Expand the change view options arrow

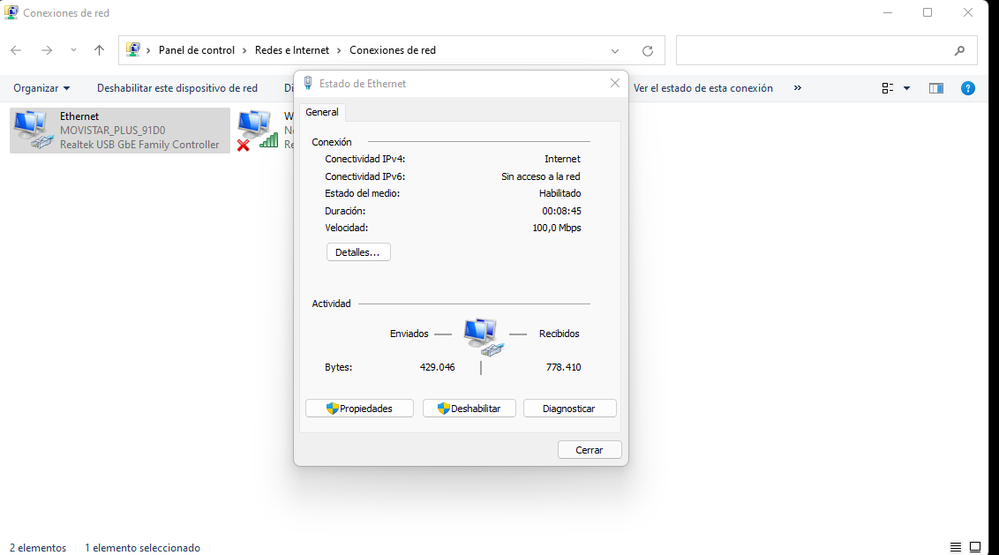click(x=907, y=88)
